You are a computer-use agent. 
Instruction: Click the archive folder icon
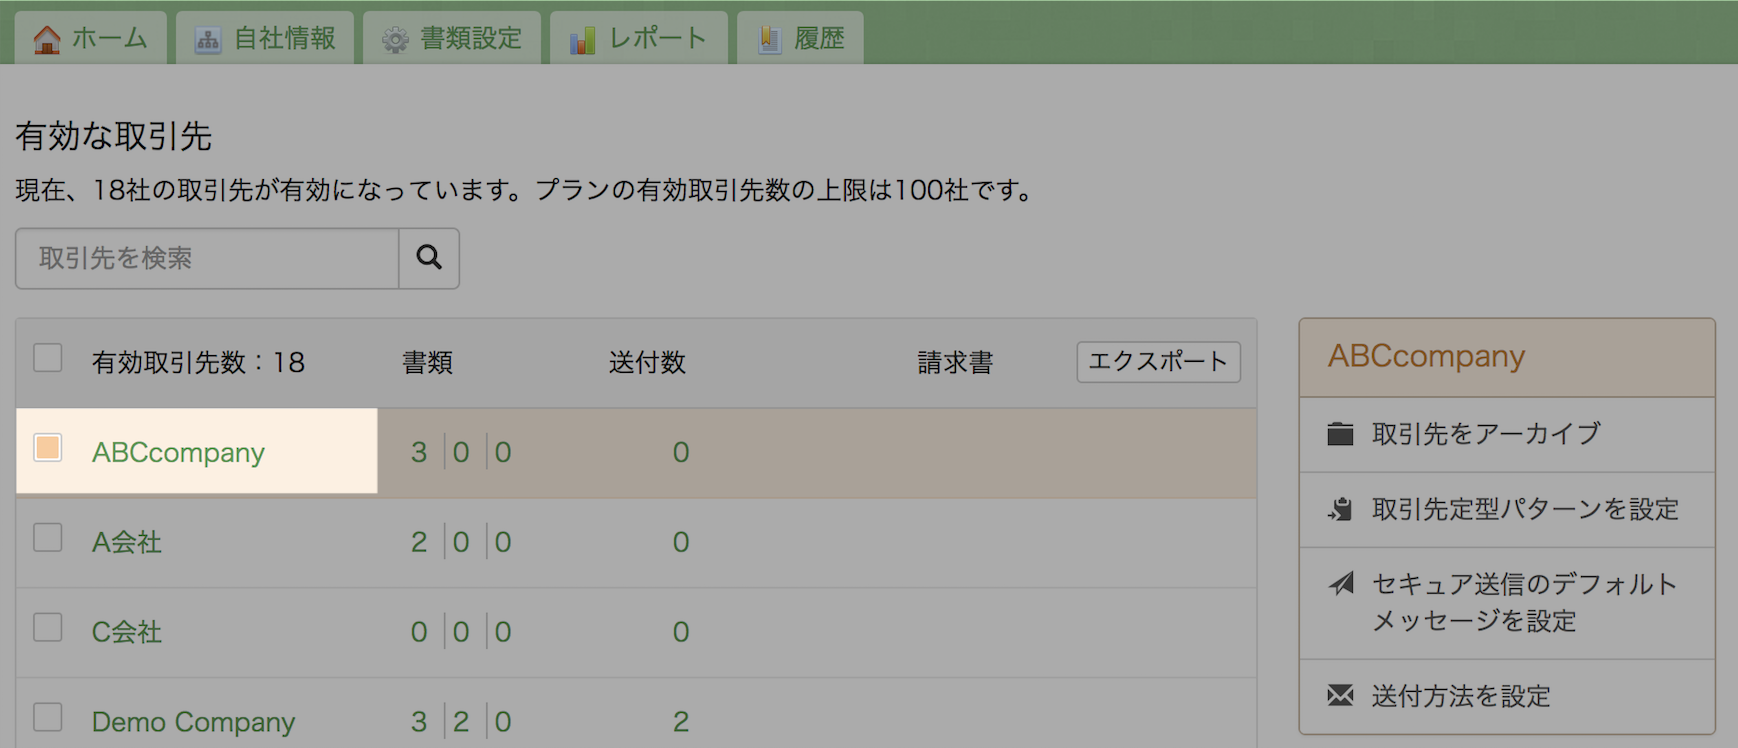[1340, 434]
